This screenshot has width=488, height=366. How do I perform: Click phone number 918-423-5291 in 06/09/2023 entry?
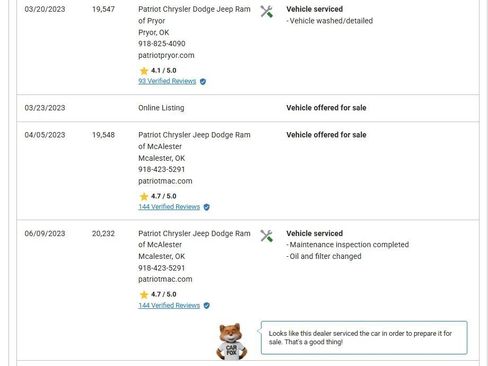click(x=161, y=268)
